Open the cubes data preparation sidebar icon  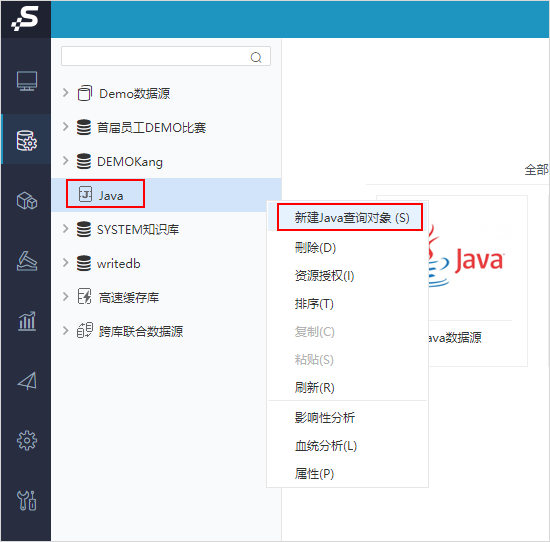[27, 201]
